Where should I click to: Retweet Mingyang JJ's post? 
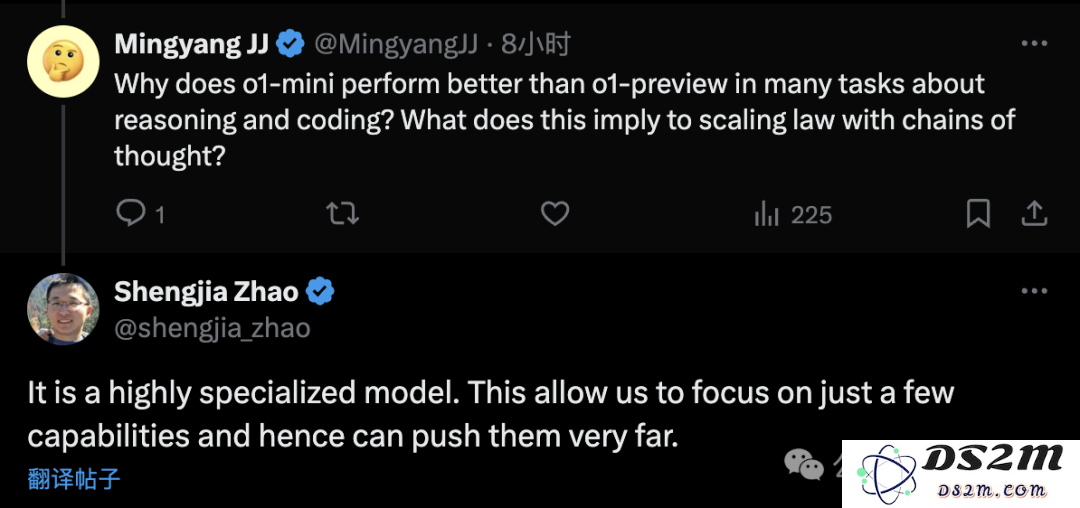342,214
